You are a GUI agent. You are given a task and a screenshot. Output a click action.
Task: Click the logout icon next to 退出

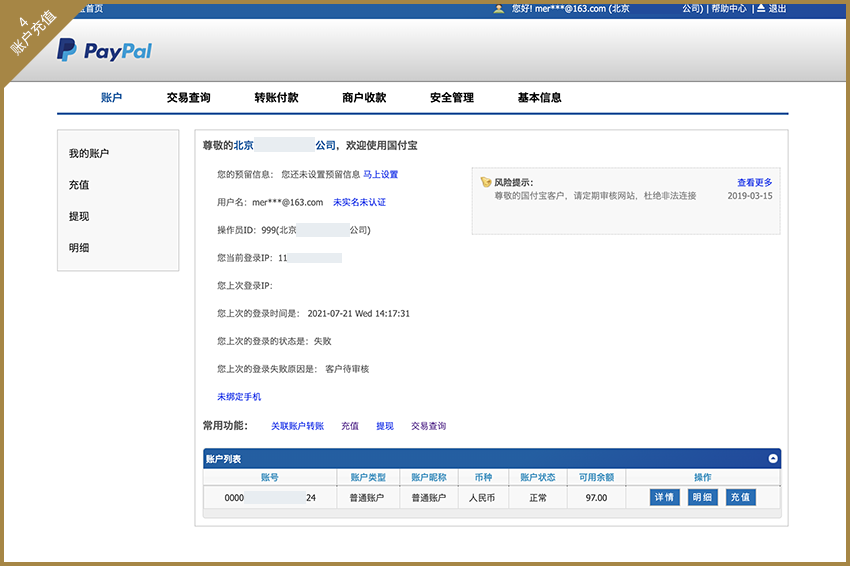(761, 8)
